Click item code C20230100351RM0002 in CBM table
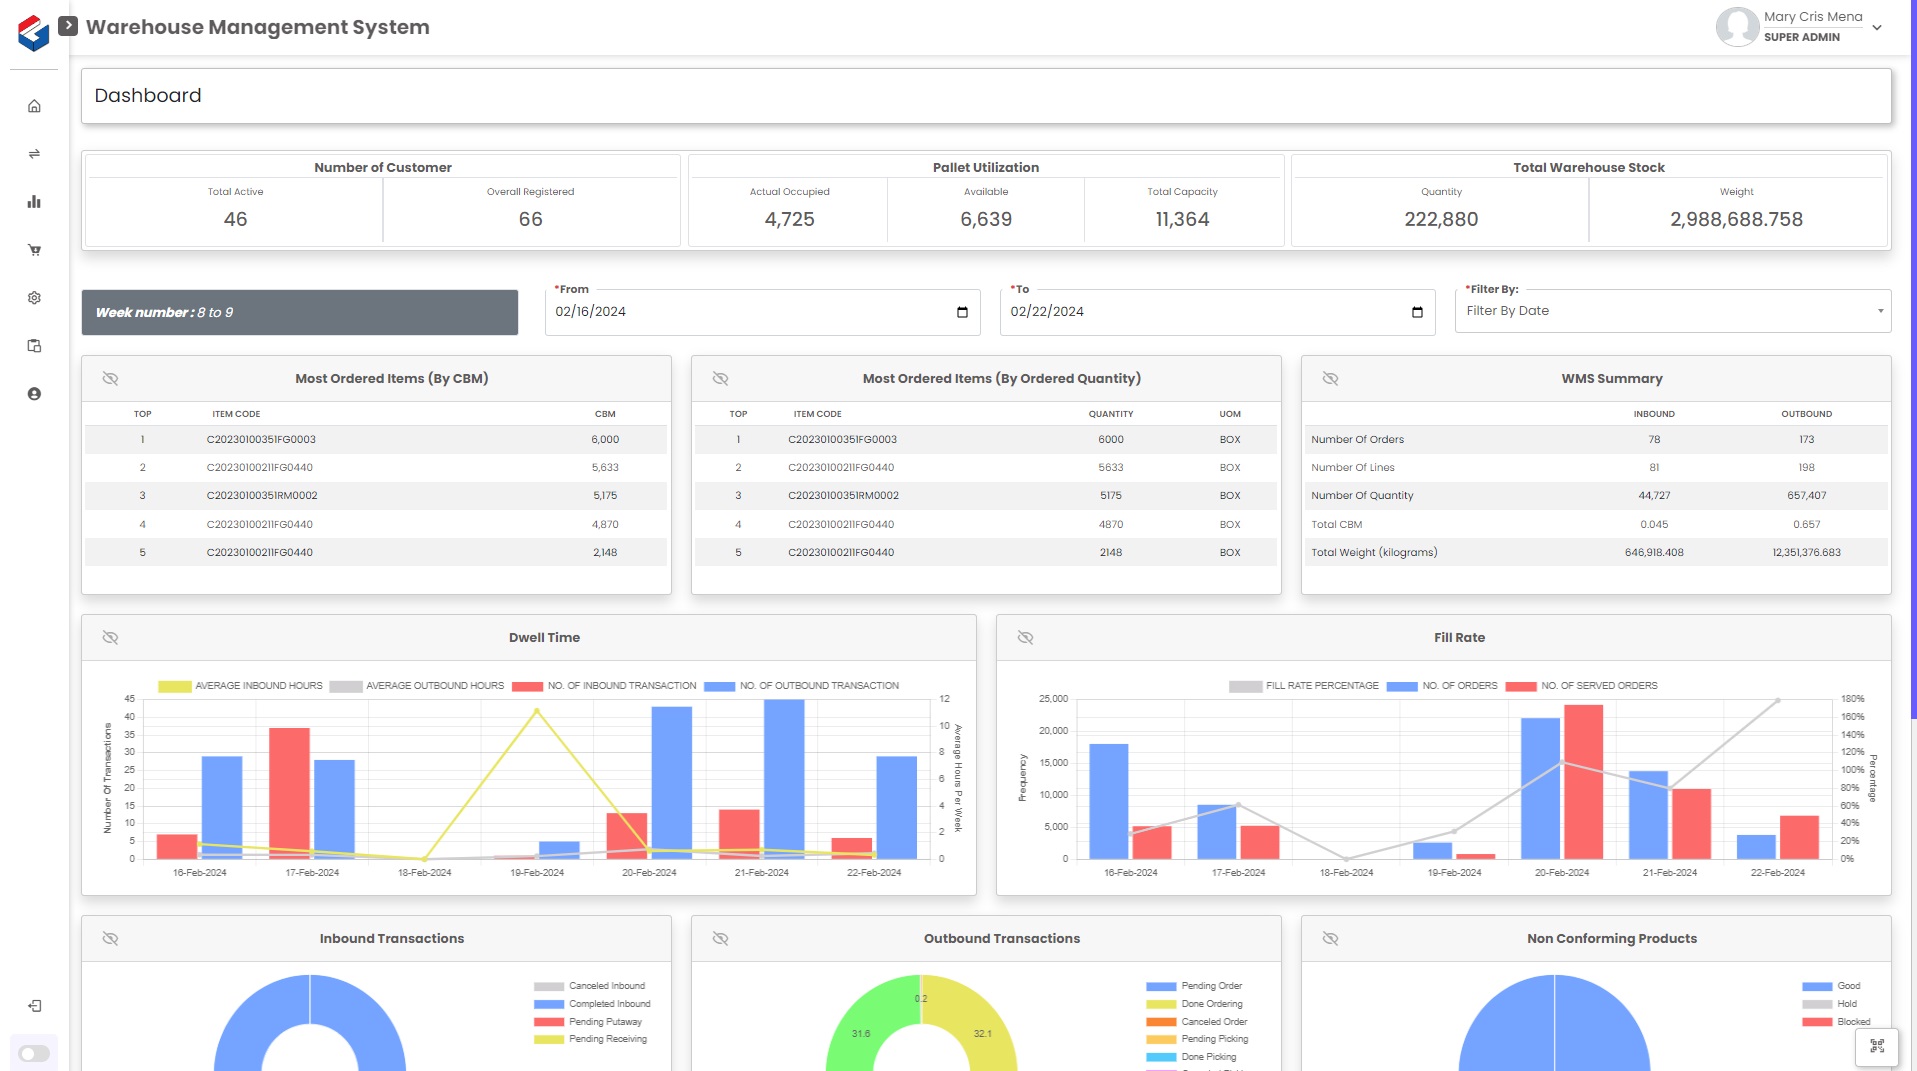The height and width of the screenshot is (1071, 1917). pos(262,496)
